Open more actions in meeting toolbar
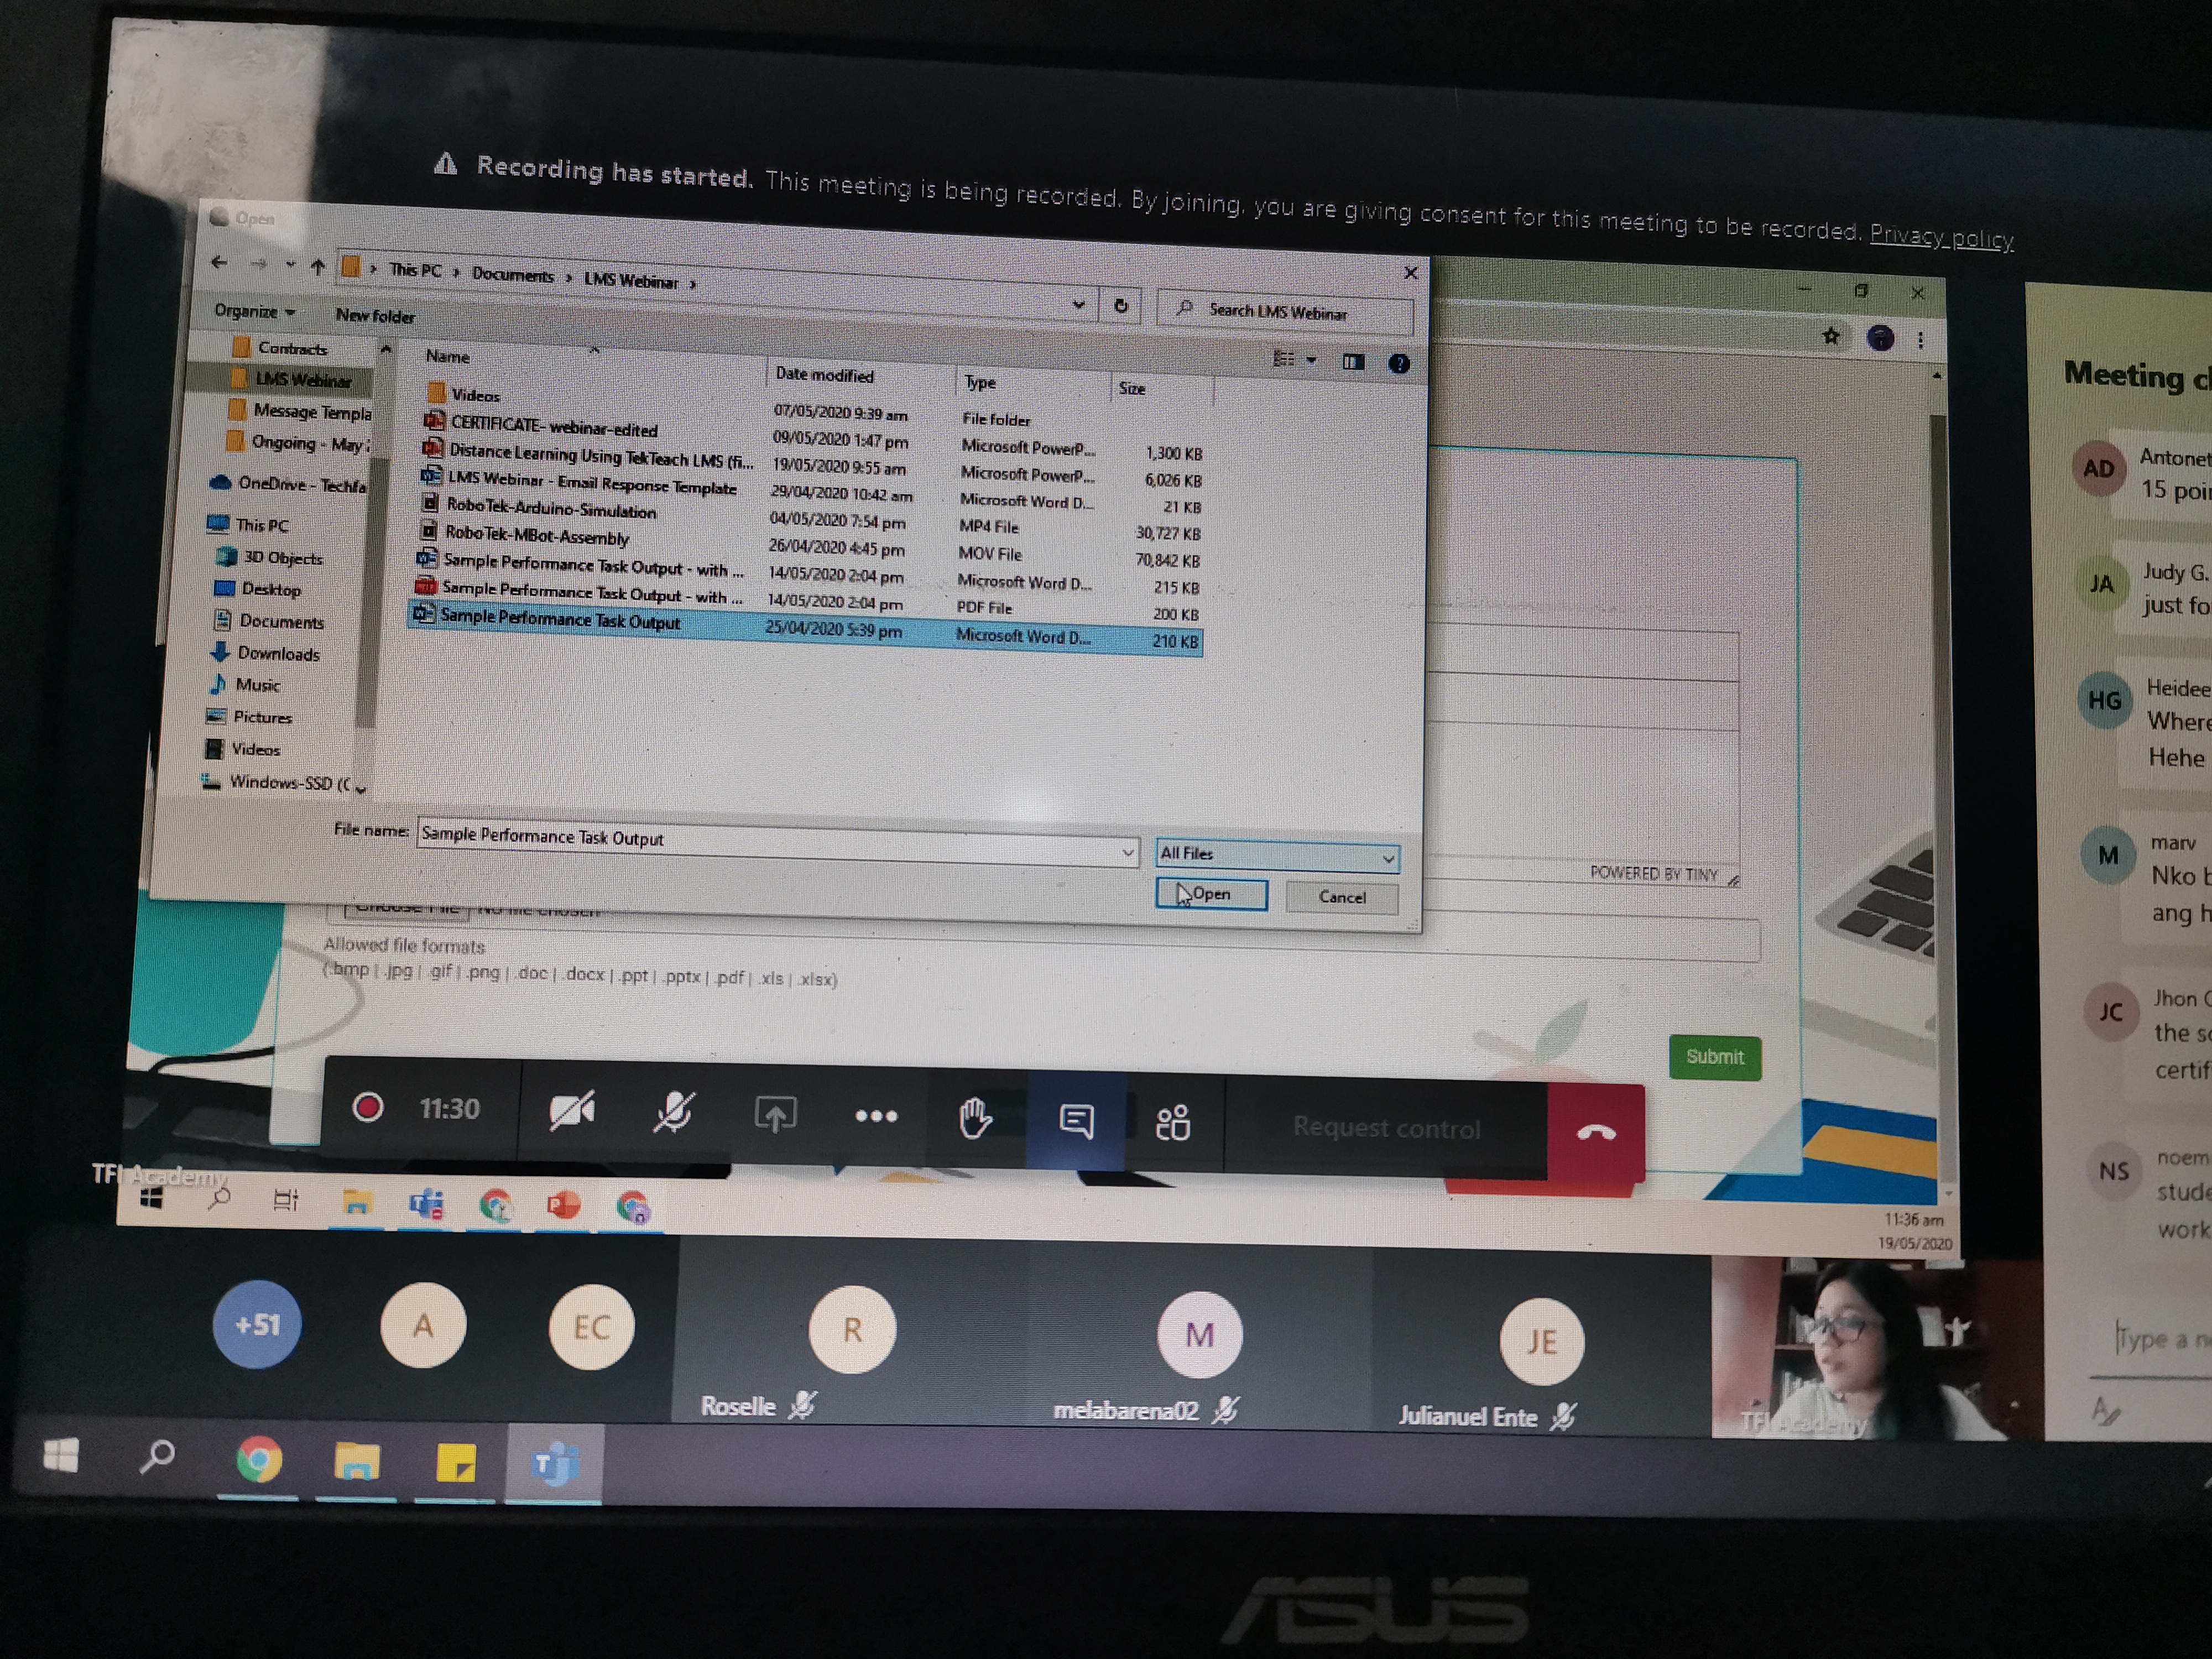2212x1659 pixels. [x=876, y=1117]
